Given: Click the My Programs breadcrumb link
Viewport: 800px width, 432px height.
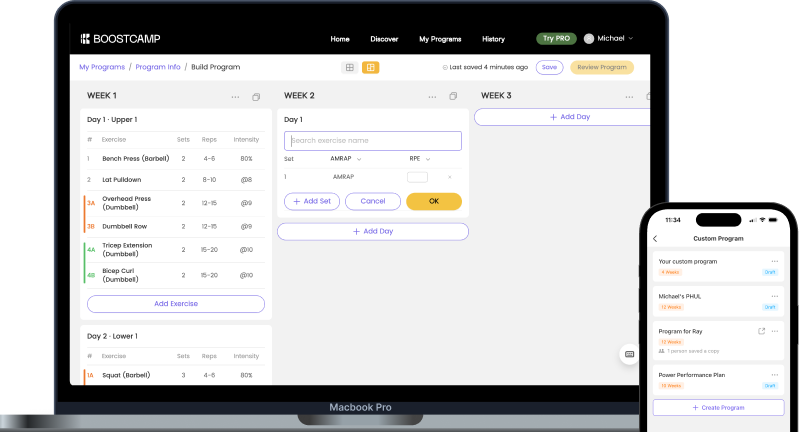Looking at the screenshot, I should pos(102,67).
